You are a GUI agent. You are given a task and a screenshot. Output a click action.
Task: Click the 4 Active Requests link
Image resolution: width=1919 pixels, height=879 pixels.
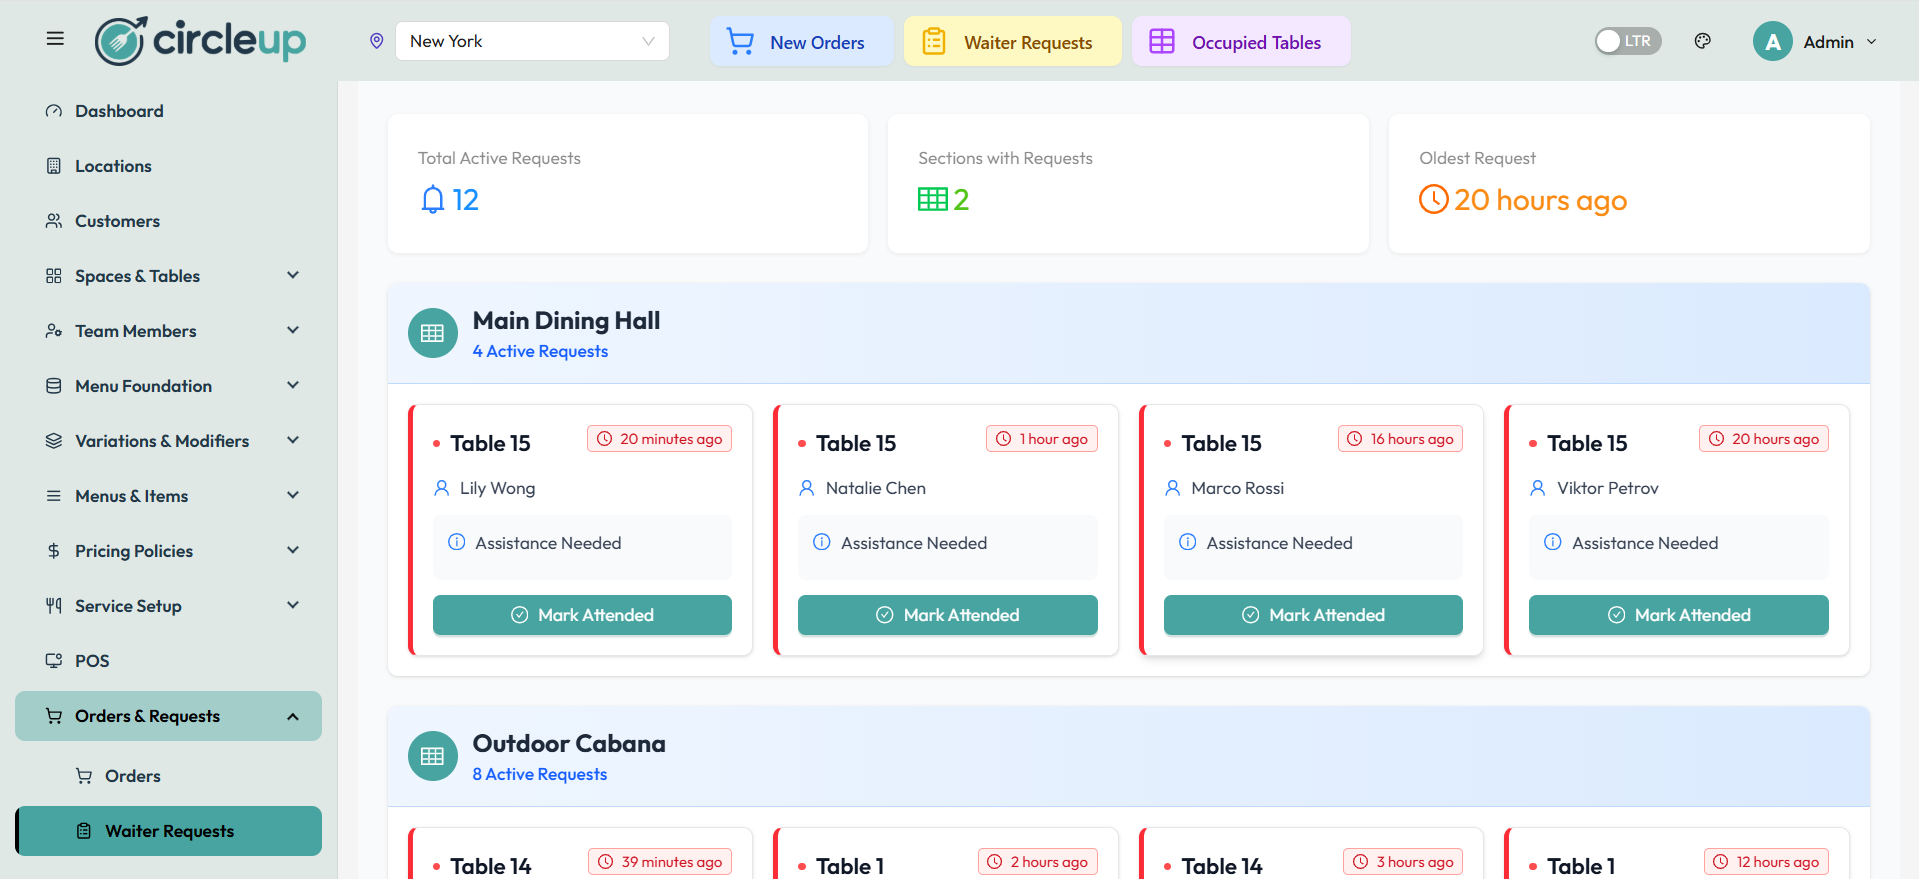pos(540,351)
